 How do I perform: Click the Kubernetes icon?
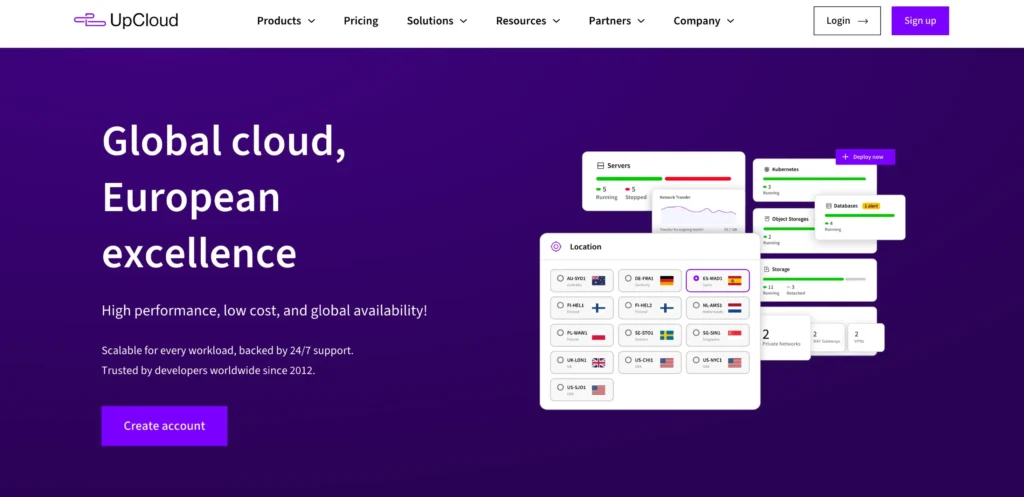click(x=766, y=170)
